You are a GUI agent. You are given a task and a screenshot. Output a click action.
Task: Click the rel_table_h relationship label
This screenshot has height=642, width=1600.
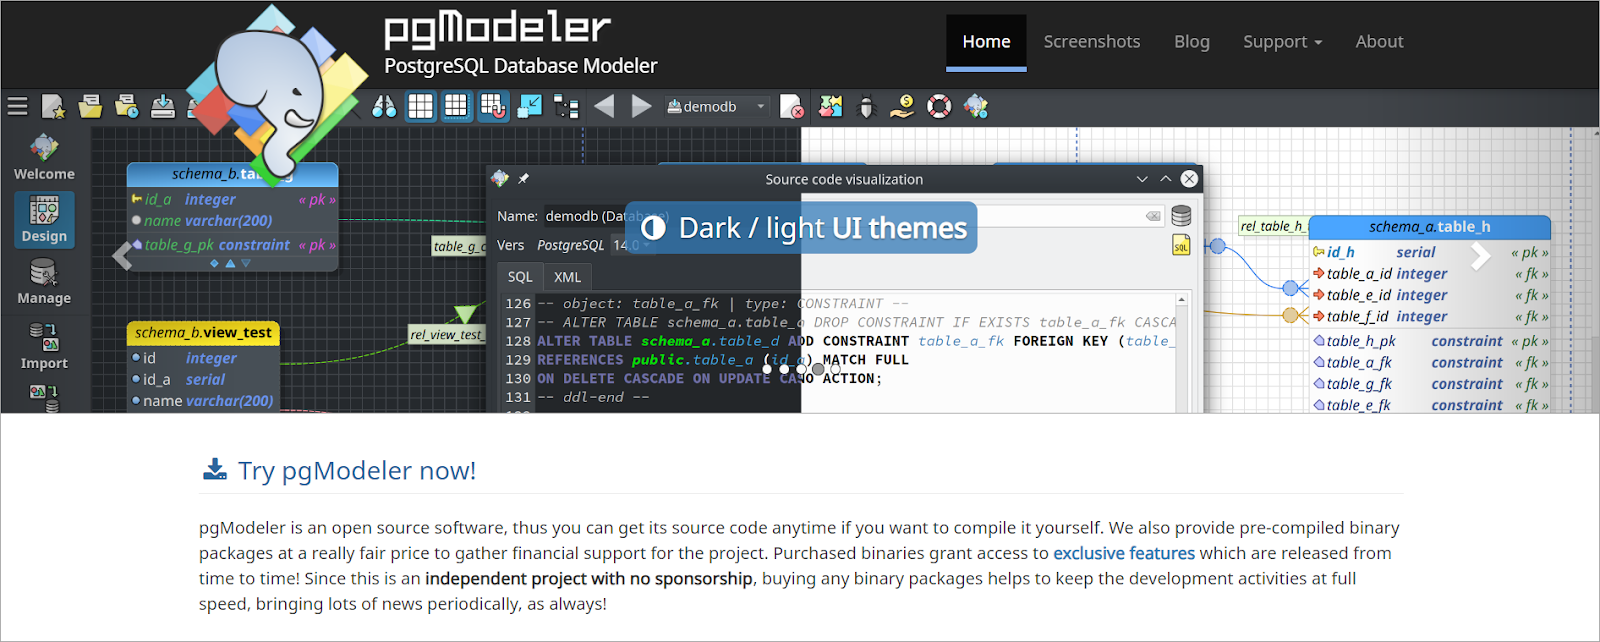pos(1273,226)
